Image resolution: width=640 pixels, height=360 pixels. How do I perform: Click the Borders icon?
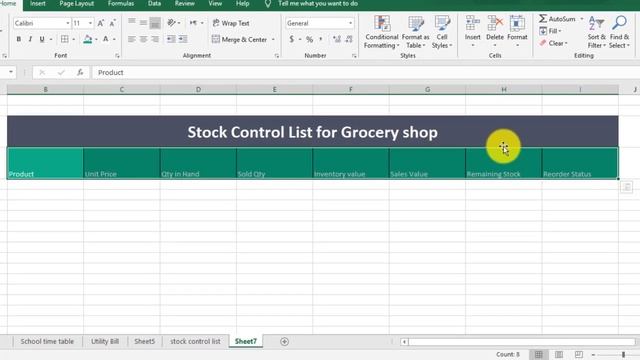click(64, 39)
